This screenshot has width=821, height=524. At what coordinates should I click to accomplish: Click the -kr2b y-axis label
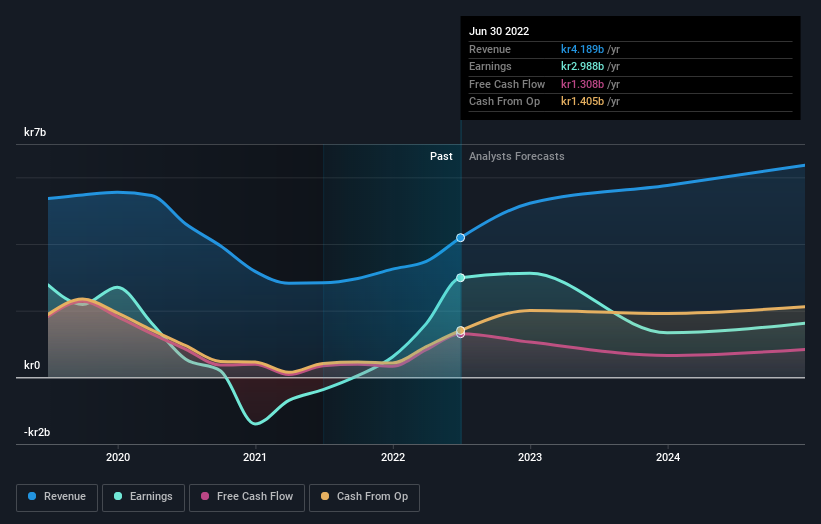[x=37, y=432]
